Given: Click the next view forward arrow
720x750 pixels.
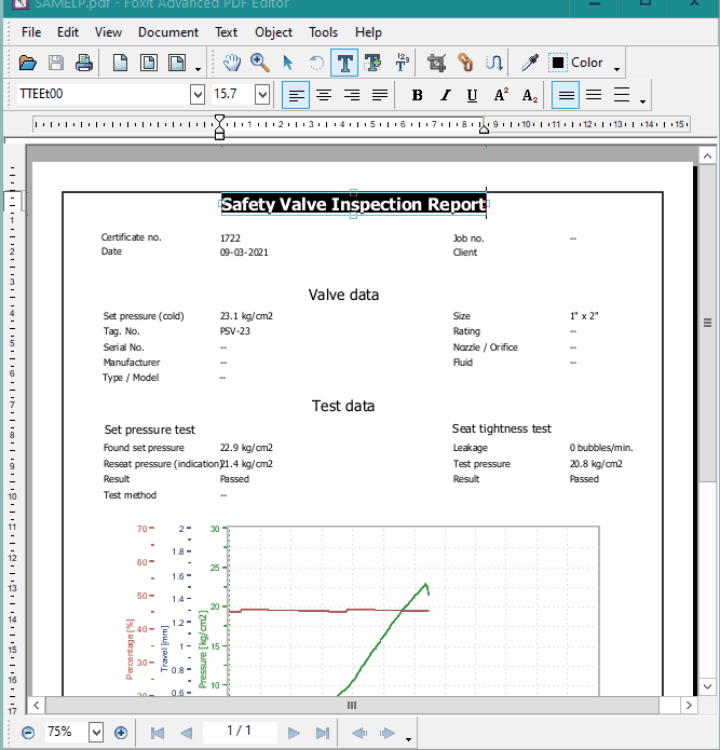Looking at the screenshot, I should [387, 732].
